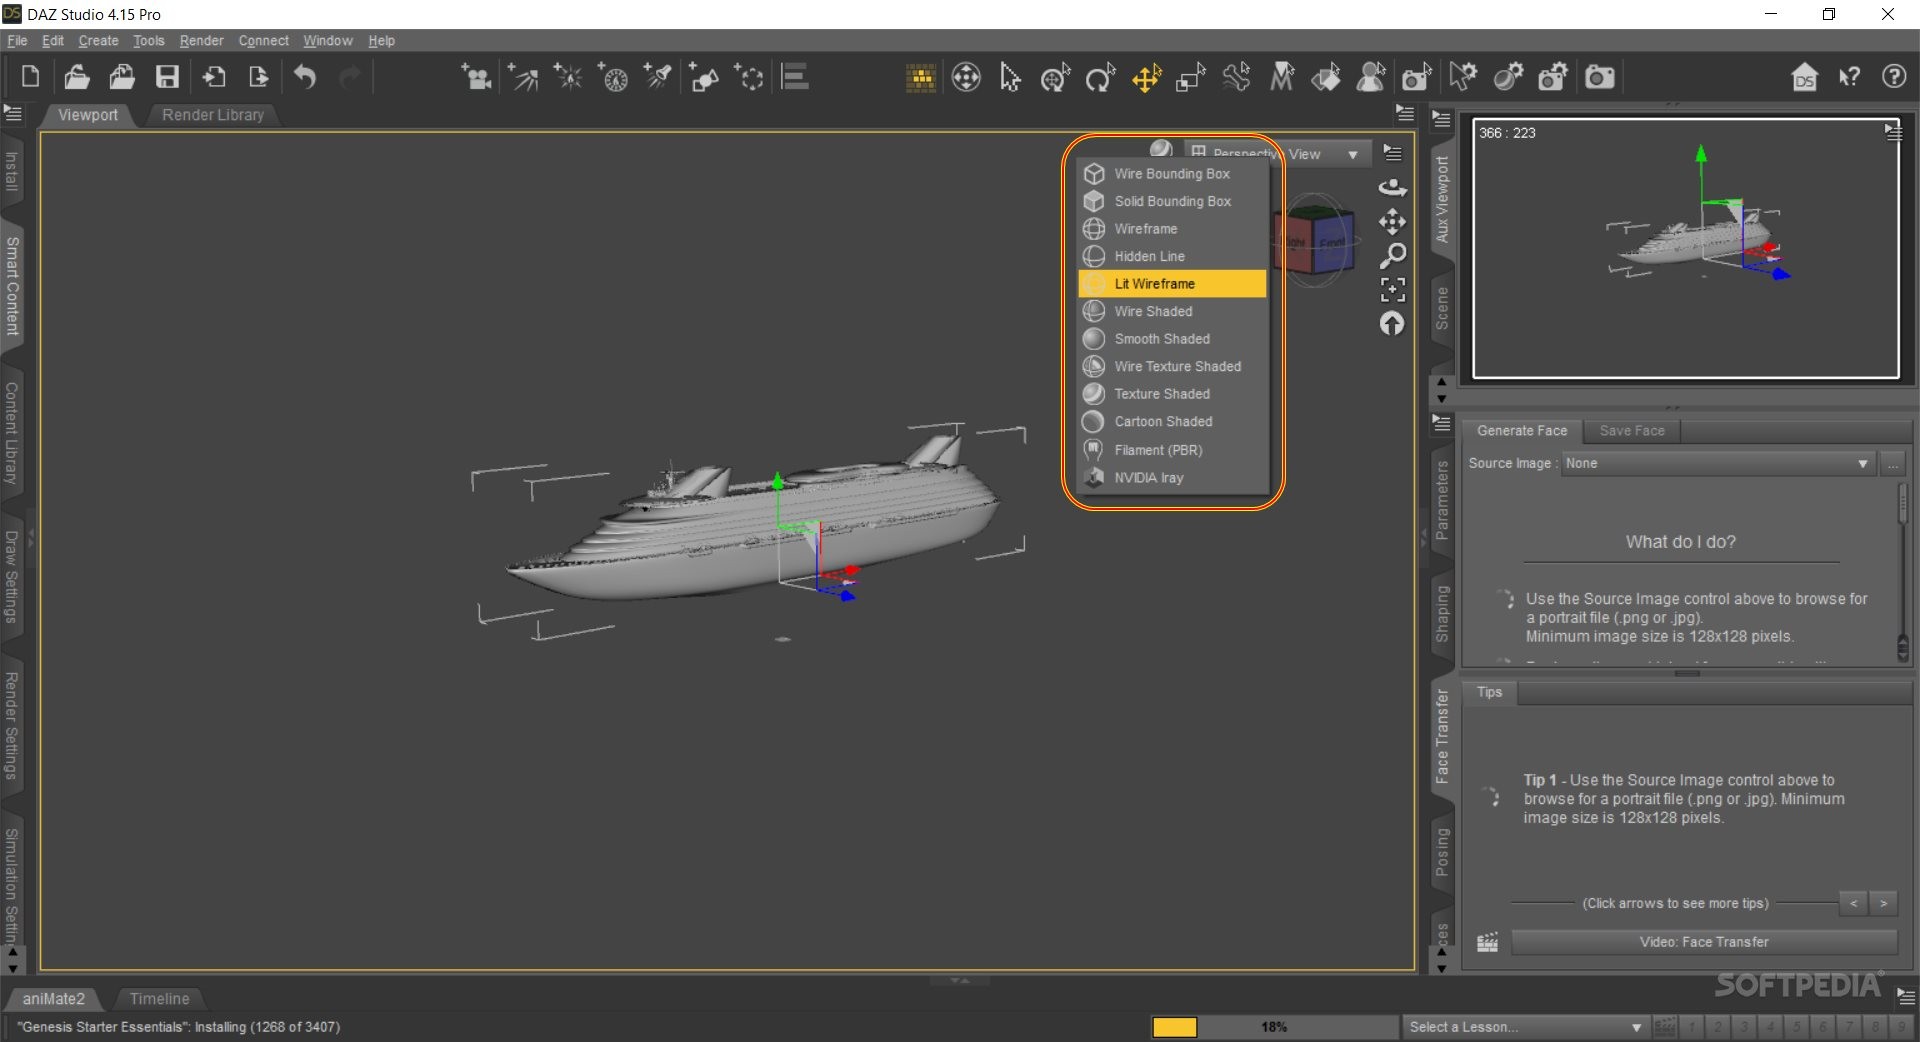This screenshot has width=1920, height=1042.
Task: Toggle the Shaping side pane
Action: coord(1442,614)
